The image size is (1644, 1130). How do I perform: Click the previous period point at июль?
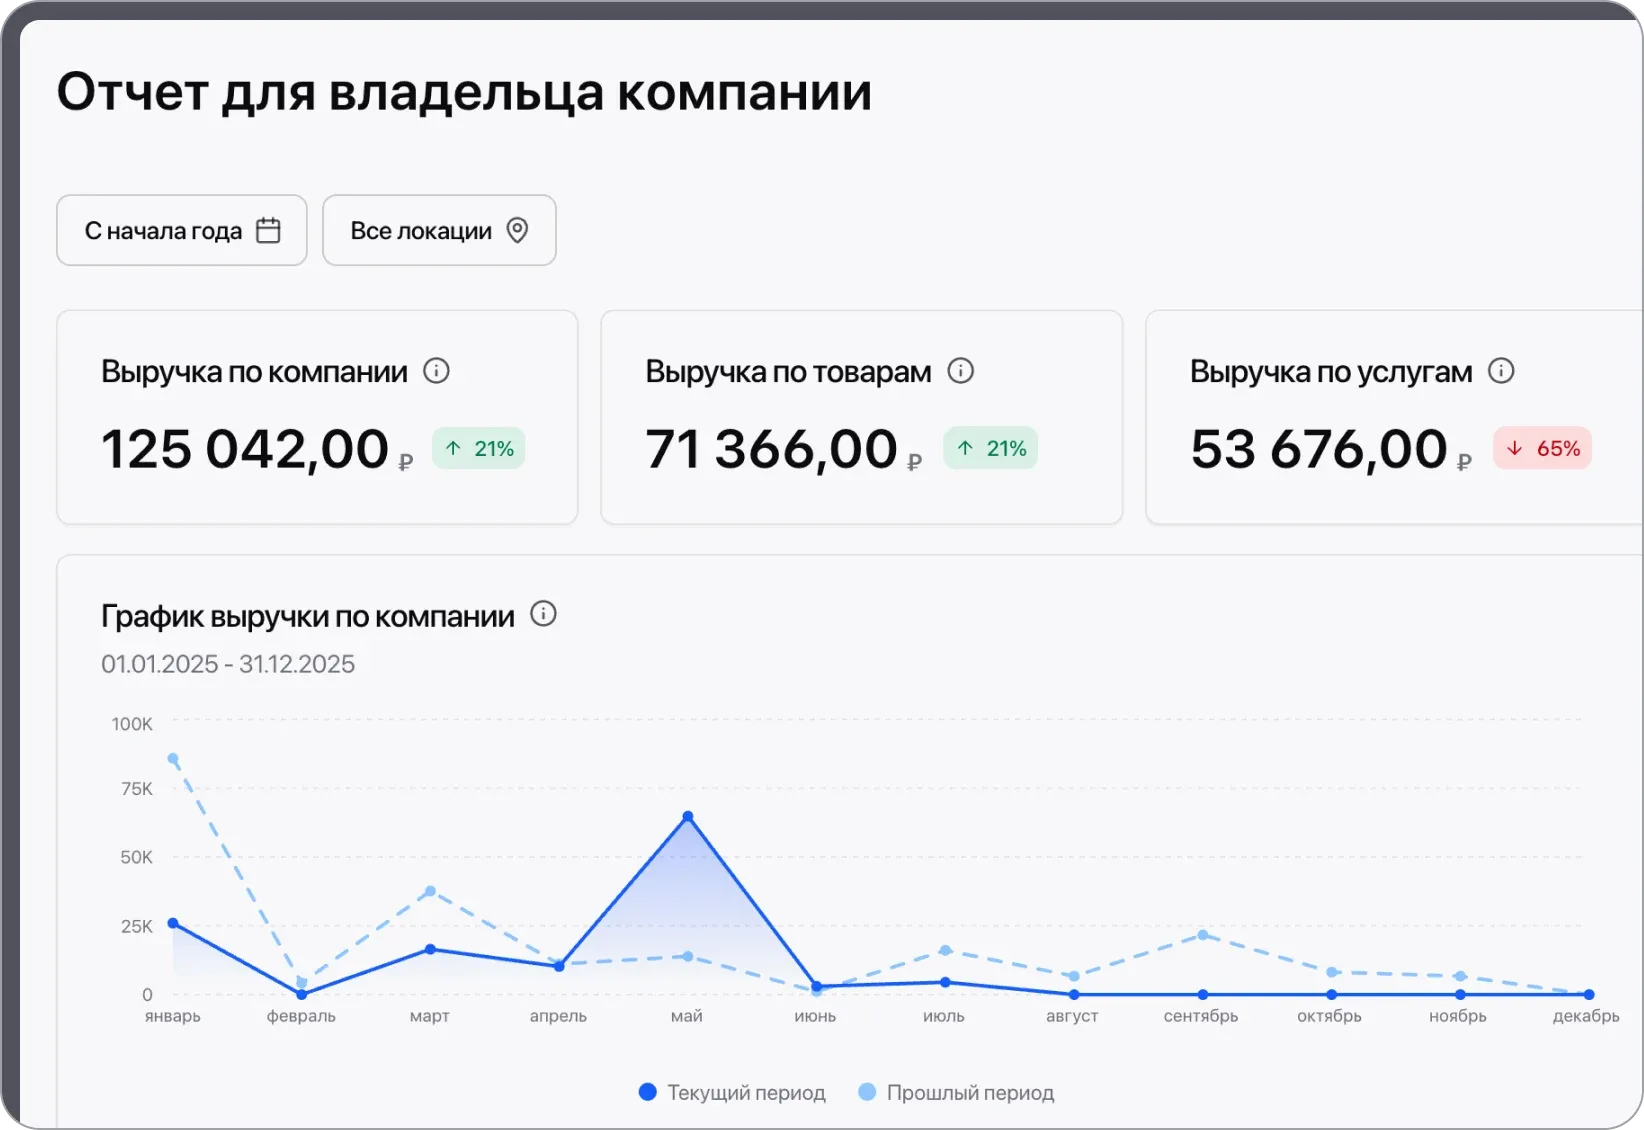tap(945, 950)
